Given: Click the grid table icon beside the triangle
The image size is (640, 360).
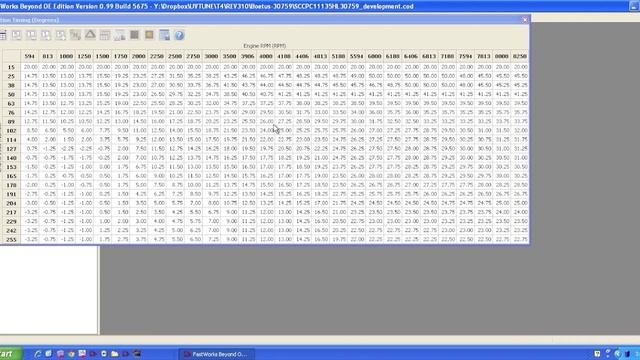Looking at the screenshot, I should pos(105,35).
